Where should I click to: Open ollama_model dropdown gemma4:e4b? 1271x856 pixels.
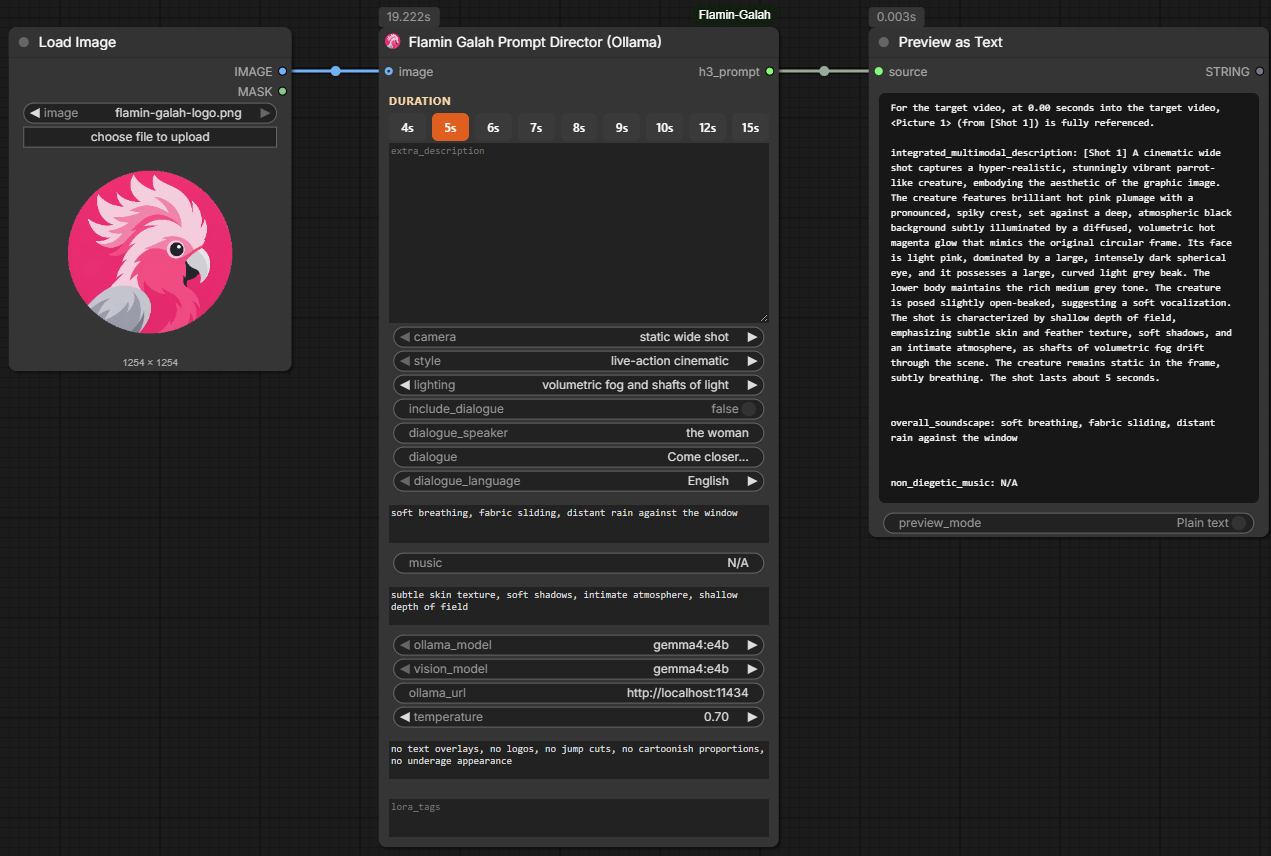[579, 645]
